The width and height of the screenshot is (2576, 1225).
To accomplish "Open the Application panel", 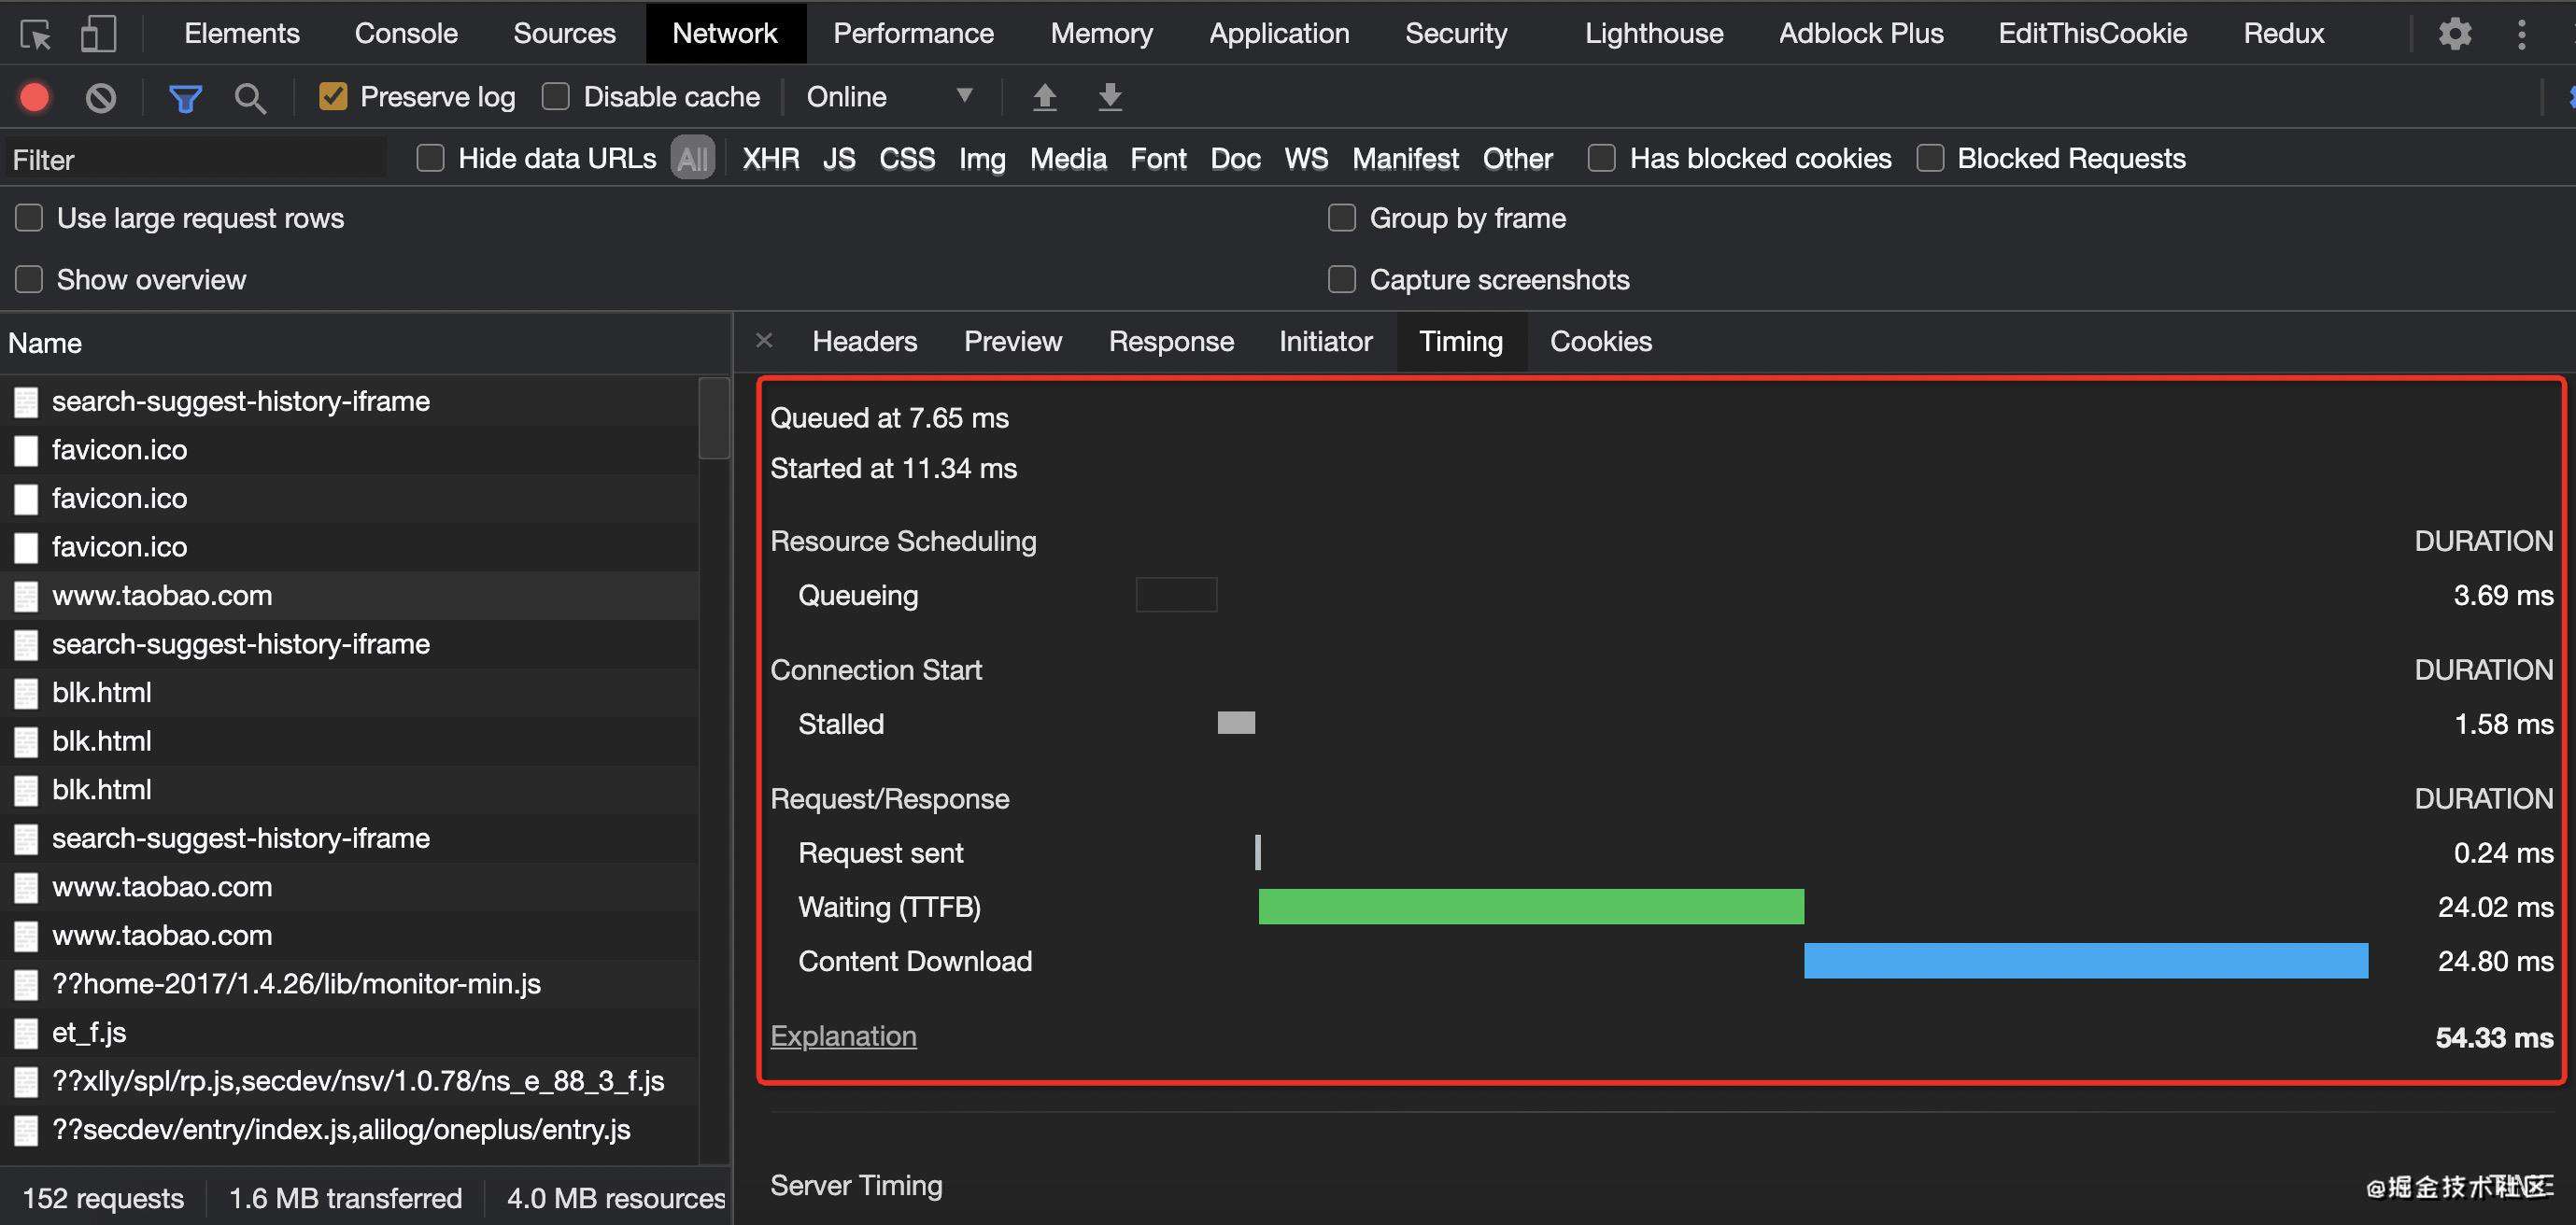I will coord(1279,34).
